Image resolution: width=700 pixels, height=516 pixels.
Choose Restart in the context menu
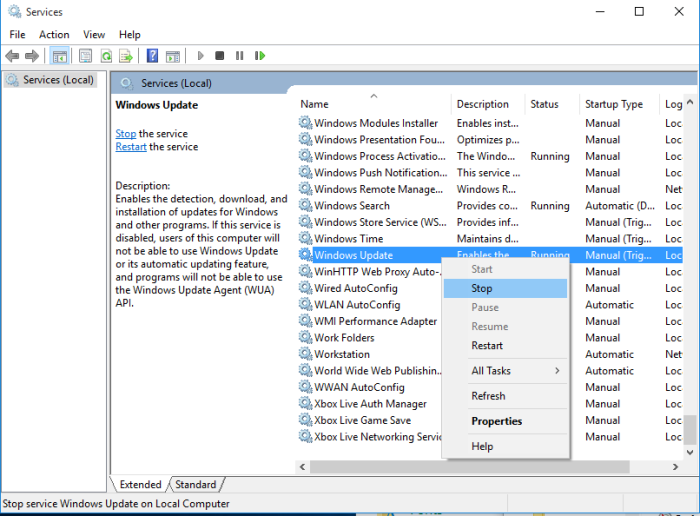[x=505, y=345]
